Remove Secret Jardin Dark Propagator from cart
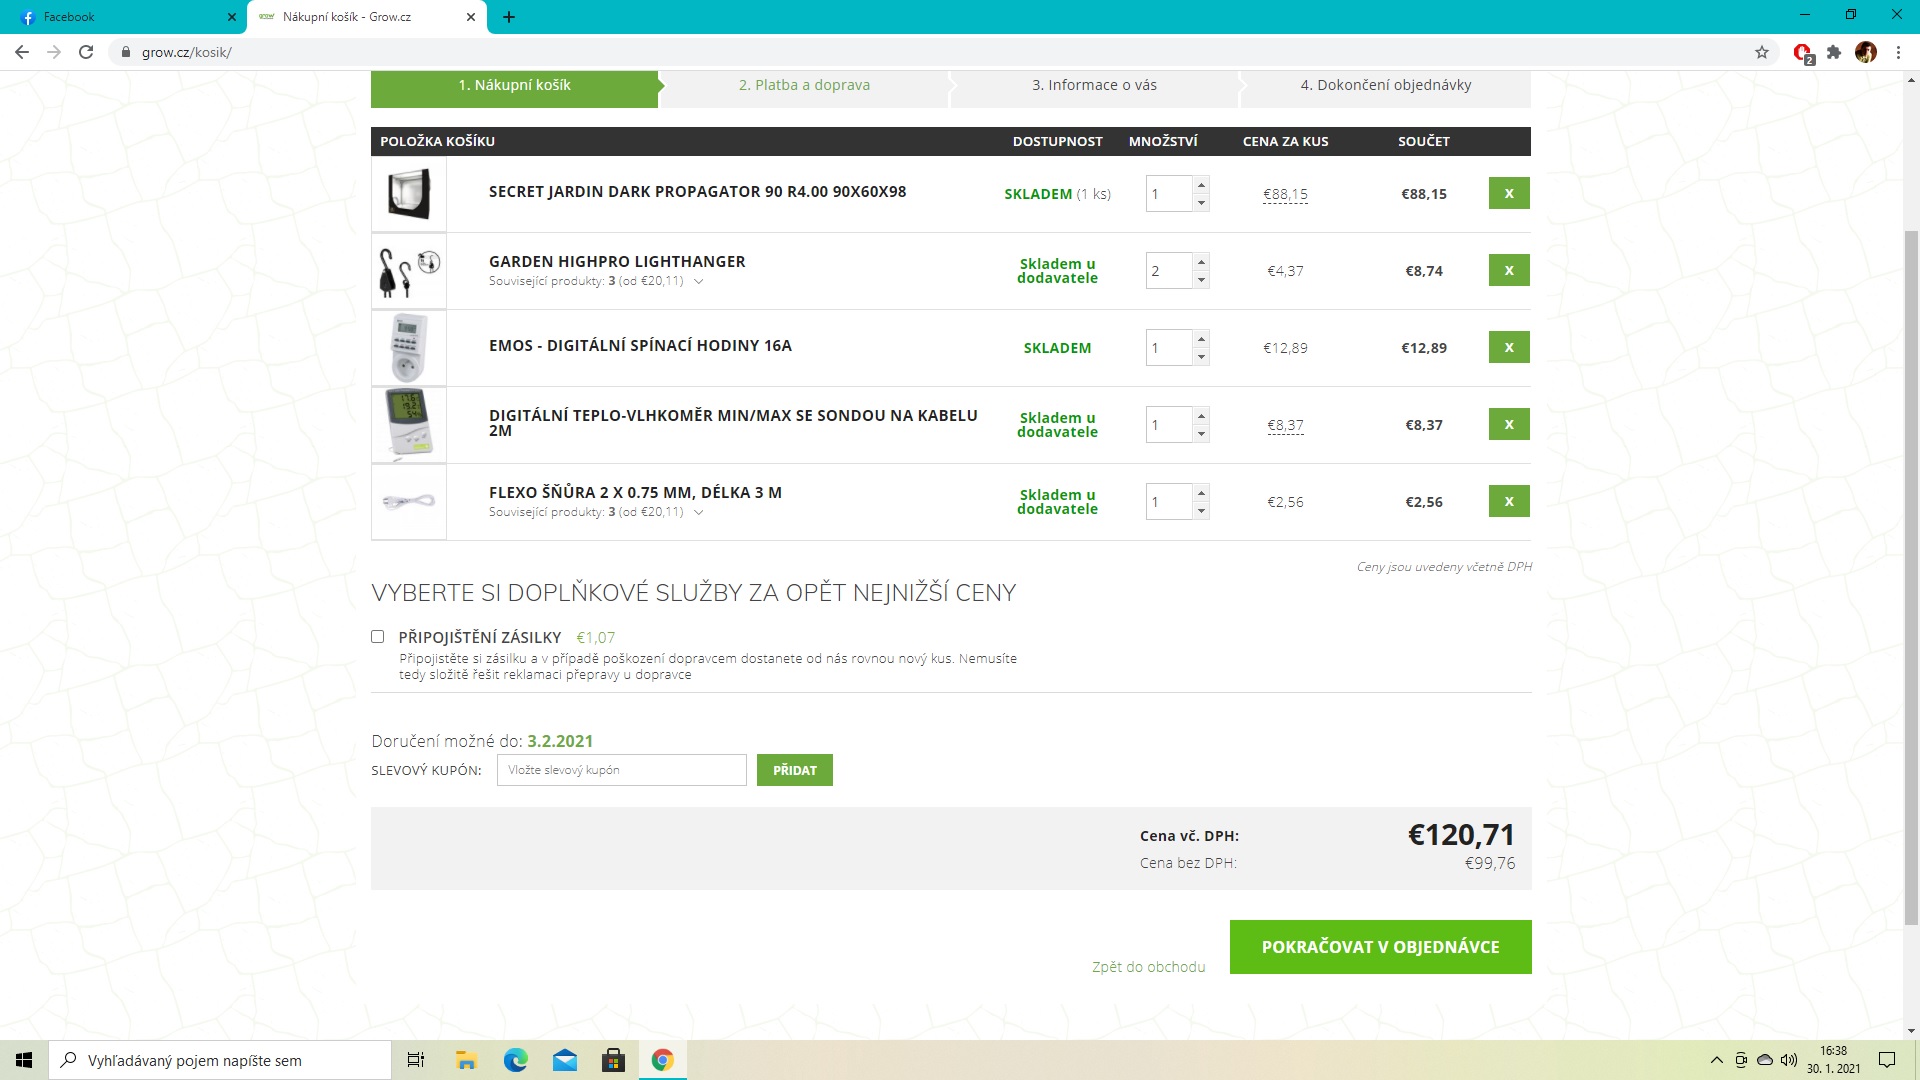The height and width of the screenshot is (1080, 1920). [x=1509, y=193]
